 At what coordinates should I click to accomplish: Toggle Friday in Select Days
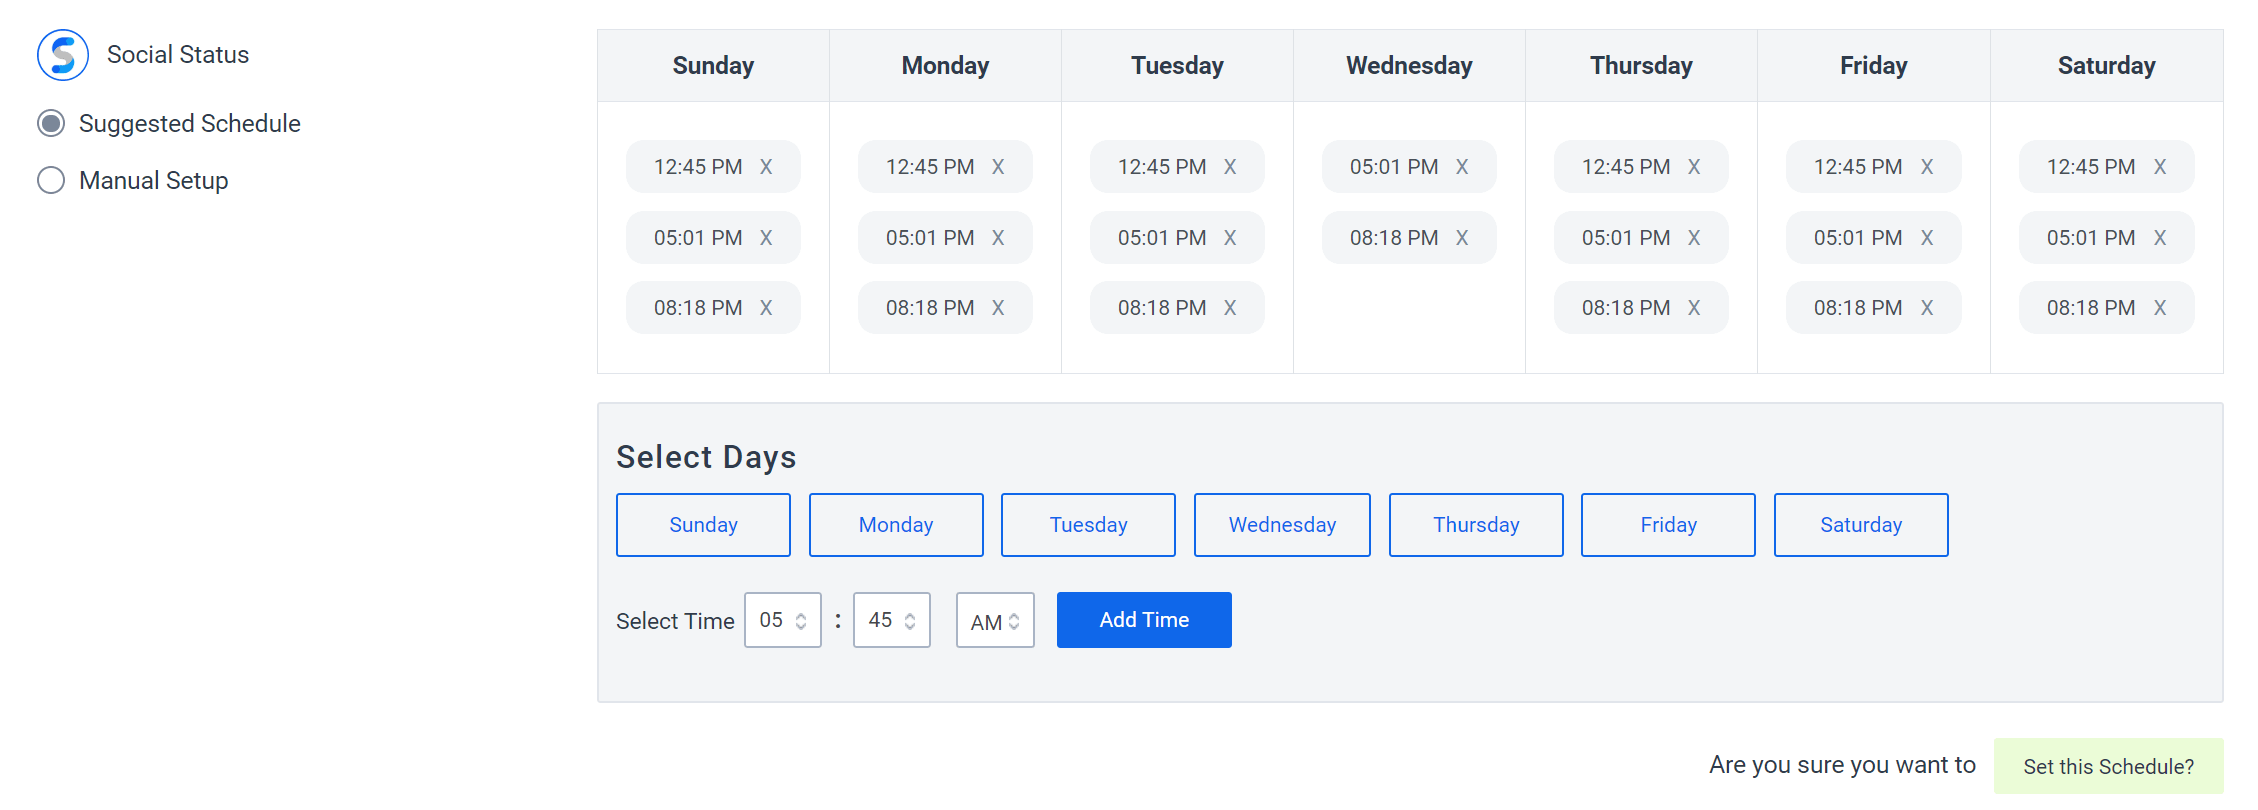(1668, 525)
